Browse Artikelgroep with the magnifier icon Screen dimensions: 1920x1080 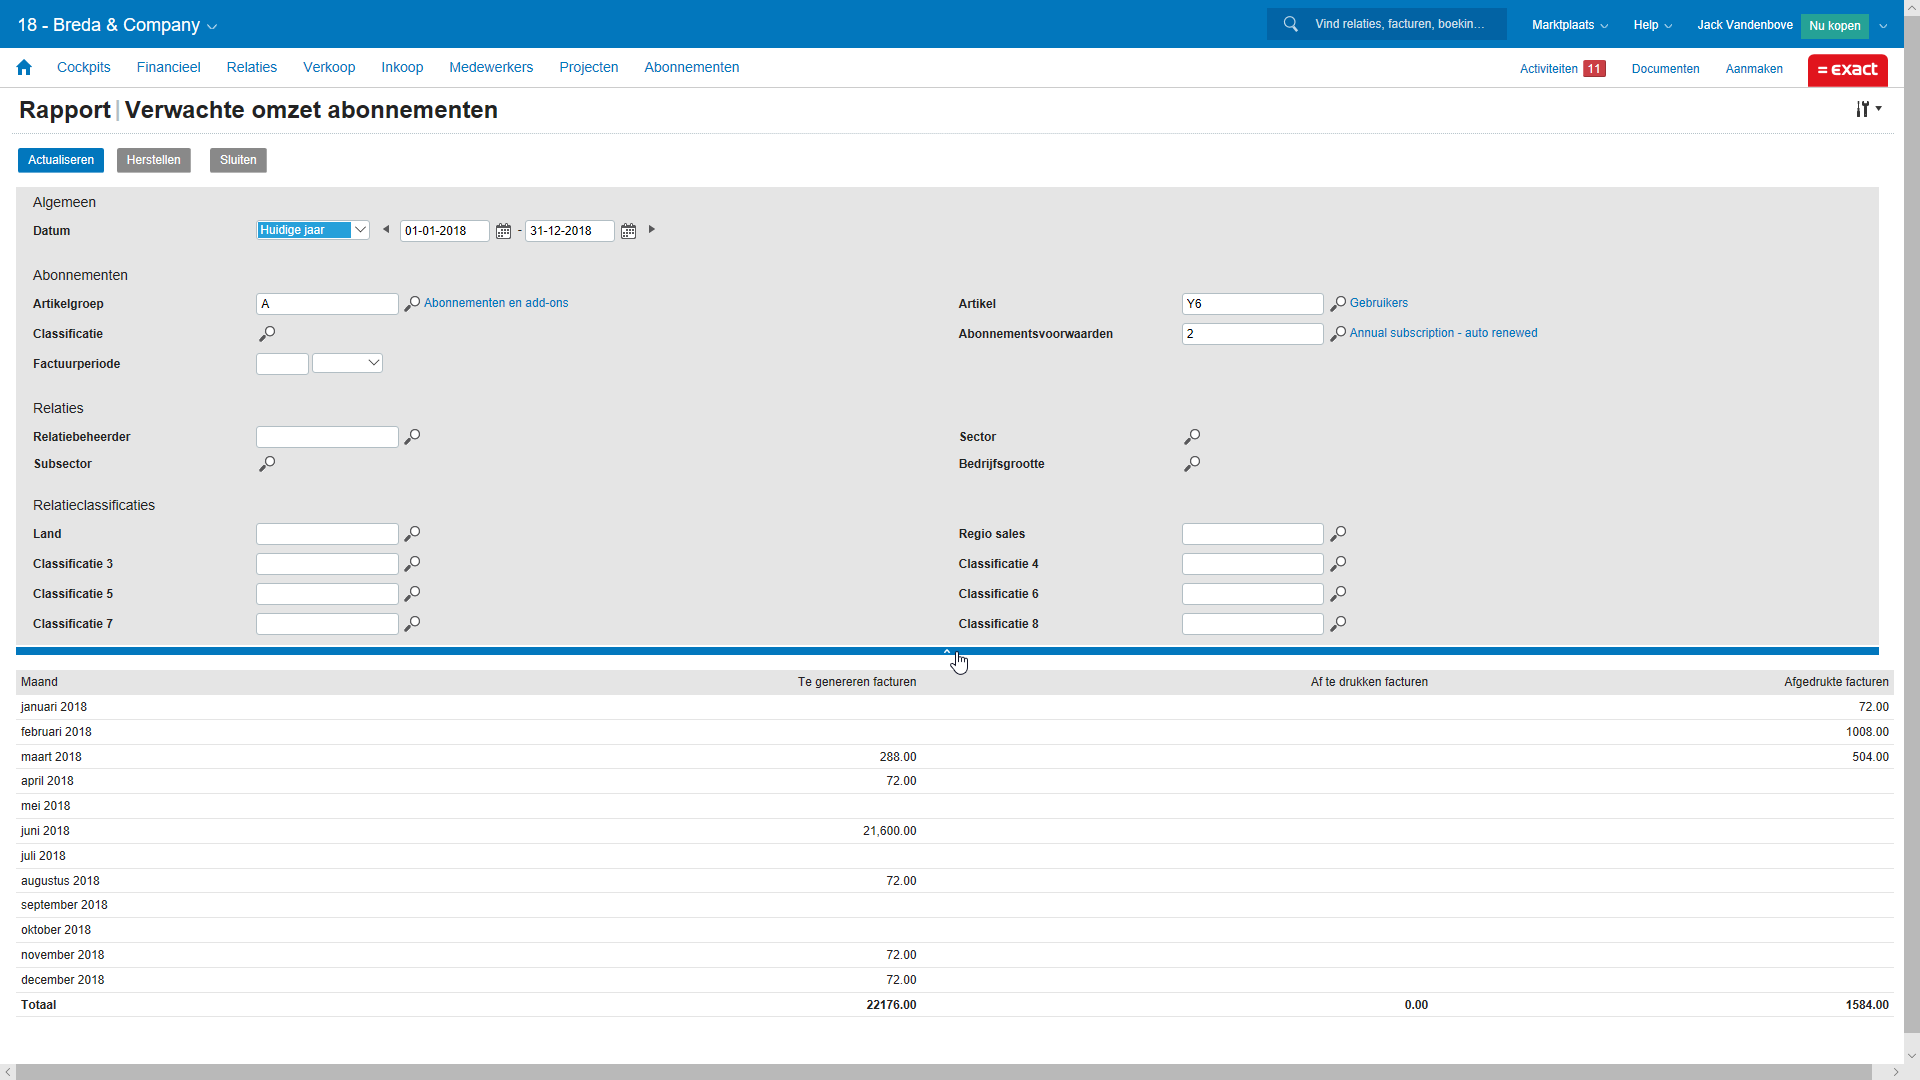(412, 304)
